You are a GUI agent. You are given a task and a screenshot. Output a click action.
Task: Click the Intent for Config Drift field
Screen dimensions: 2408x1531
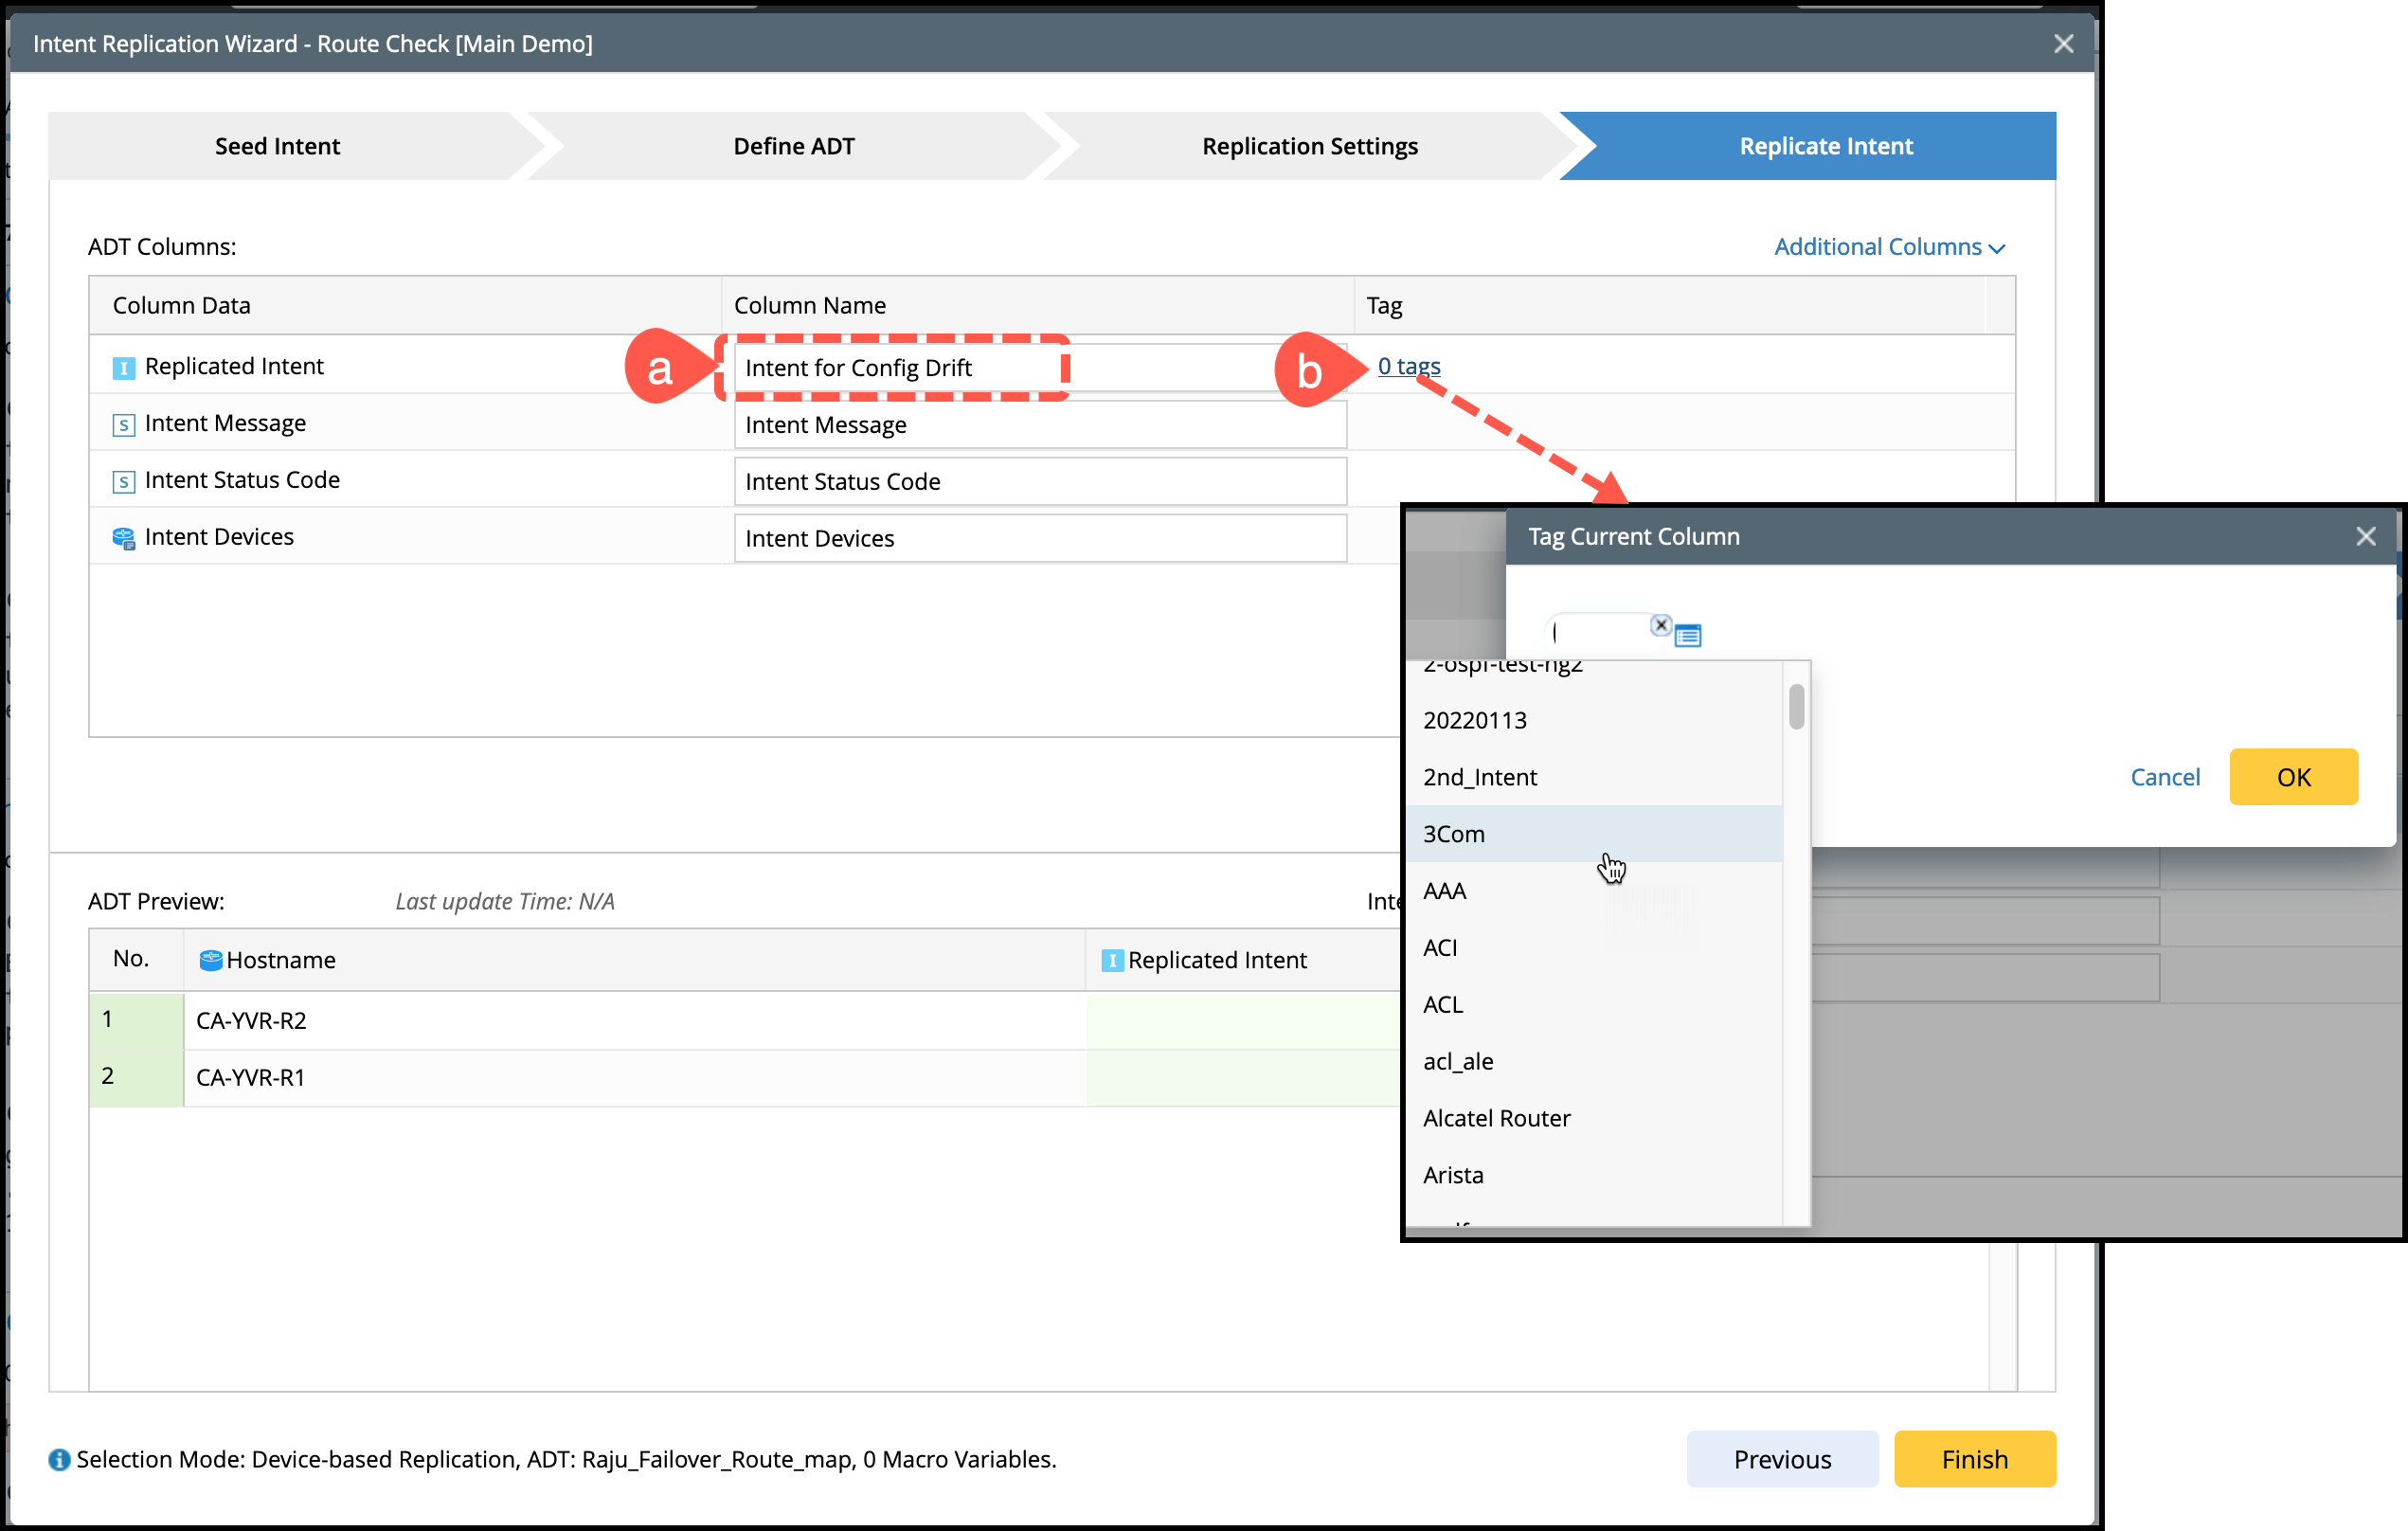900,368
